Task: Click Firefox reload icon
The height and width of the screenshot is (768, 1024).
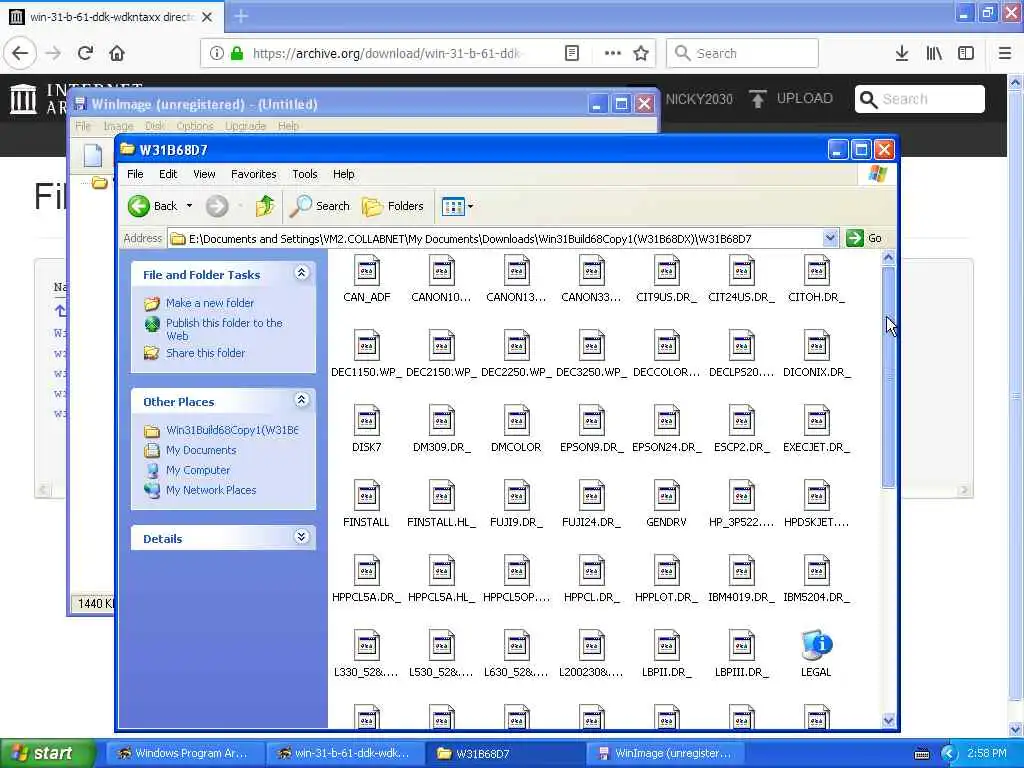Action: pyautogui.click(x=85, y=54)
